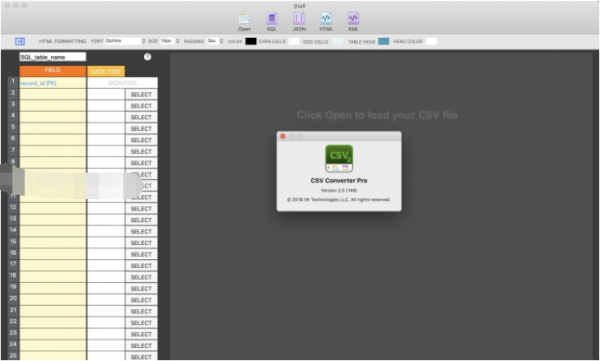
Task: Open SELECT data type for row 13
Action: click(141, 221)
